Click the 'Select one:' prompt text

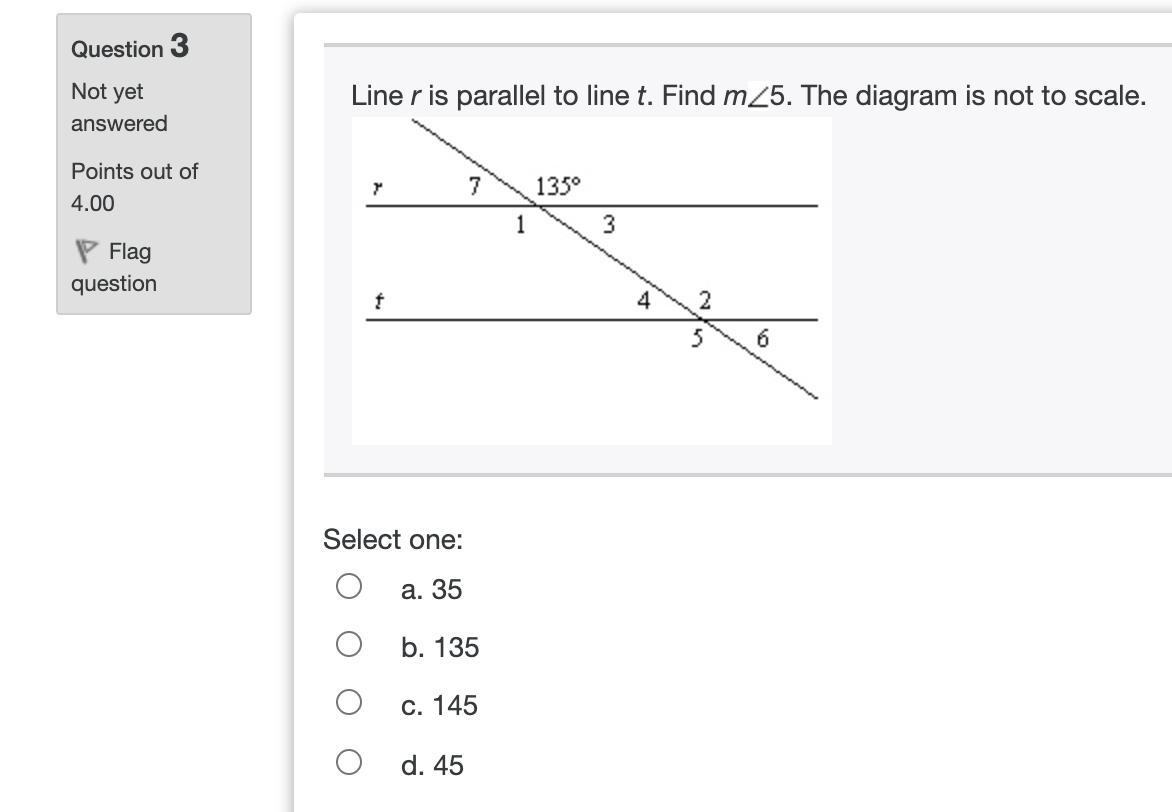[x=393, y=540]
